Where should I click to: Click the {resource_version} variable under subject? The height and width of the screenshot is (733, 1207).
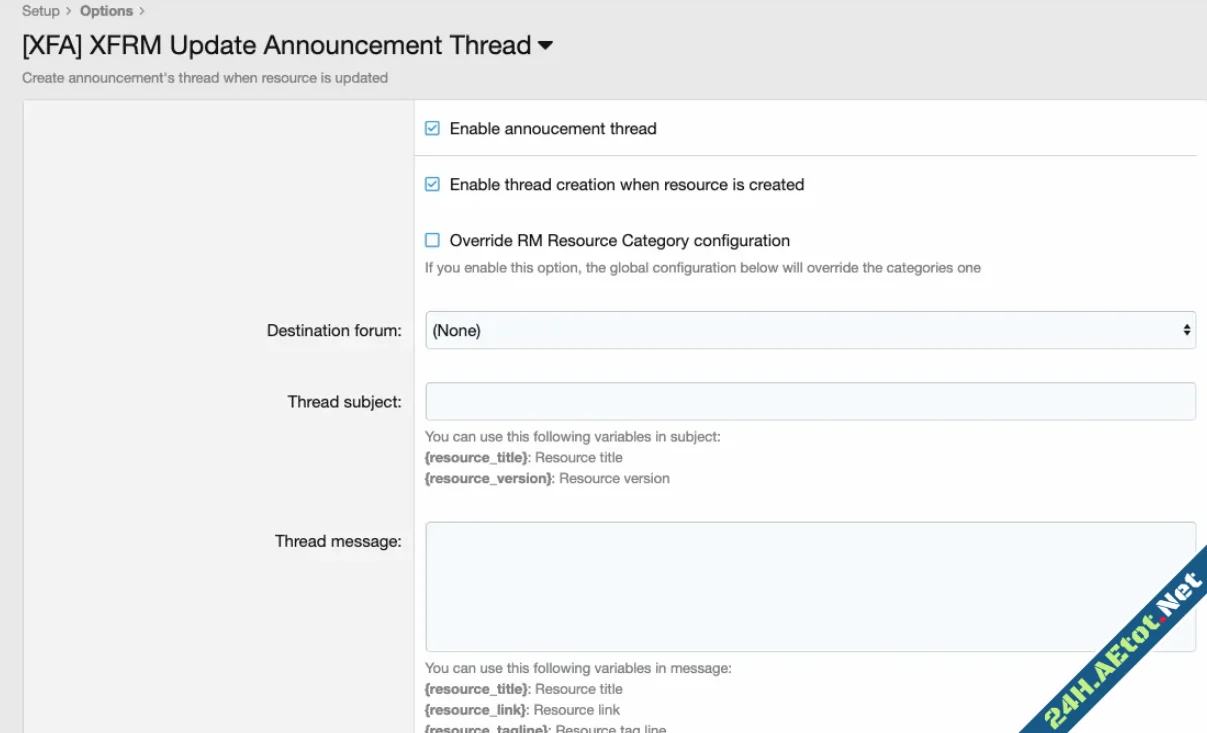[488, 478]
